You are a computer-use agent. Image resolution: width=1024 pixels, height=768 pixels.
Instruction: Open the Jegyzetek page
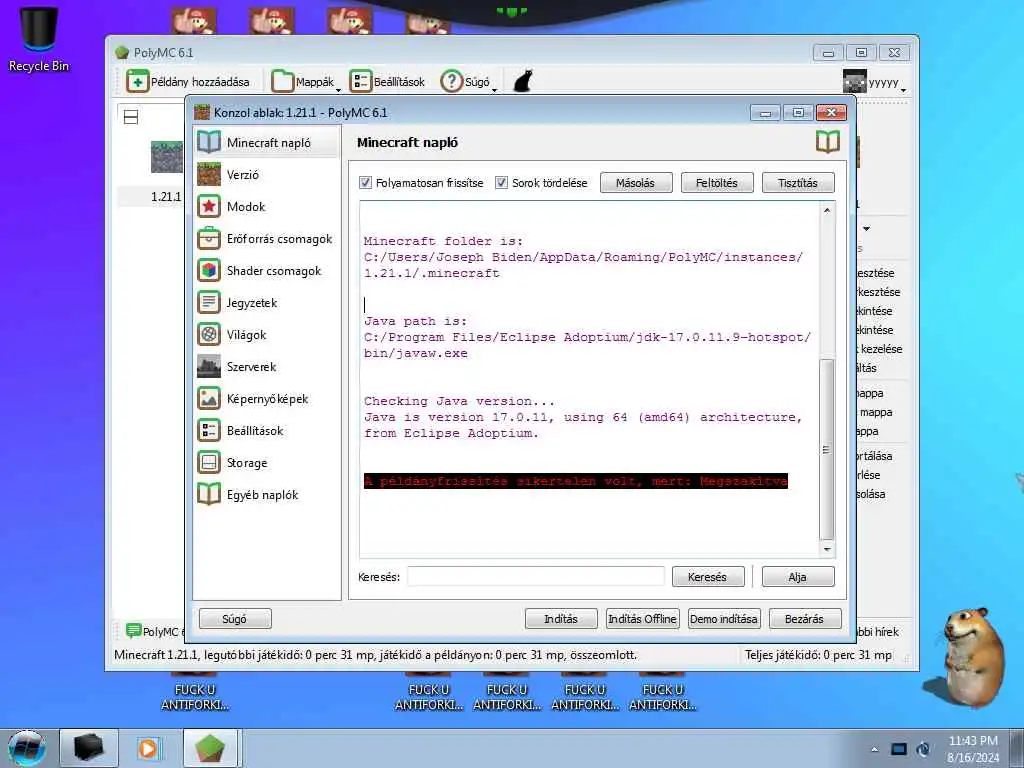click(266, 302)
